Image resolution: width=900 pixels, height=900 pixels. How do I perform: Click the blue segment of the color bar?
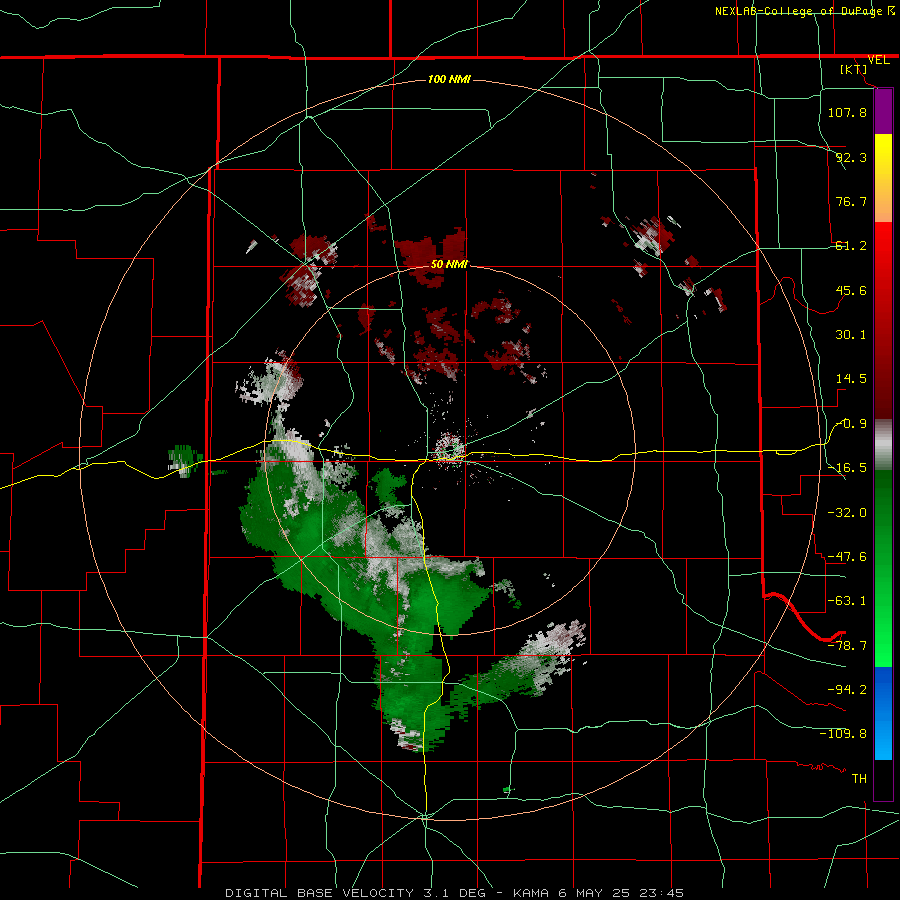883,713
